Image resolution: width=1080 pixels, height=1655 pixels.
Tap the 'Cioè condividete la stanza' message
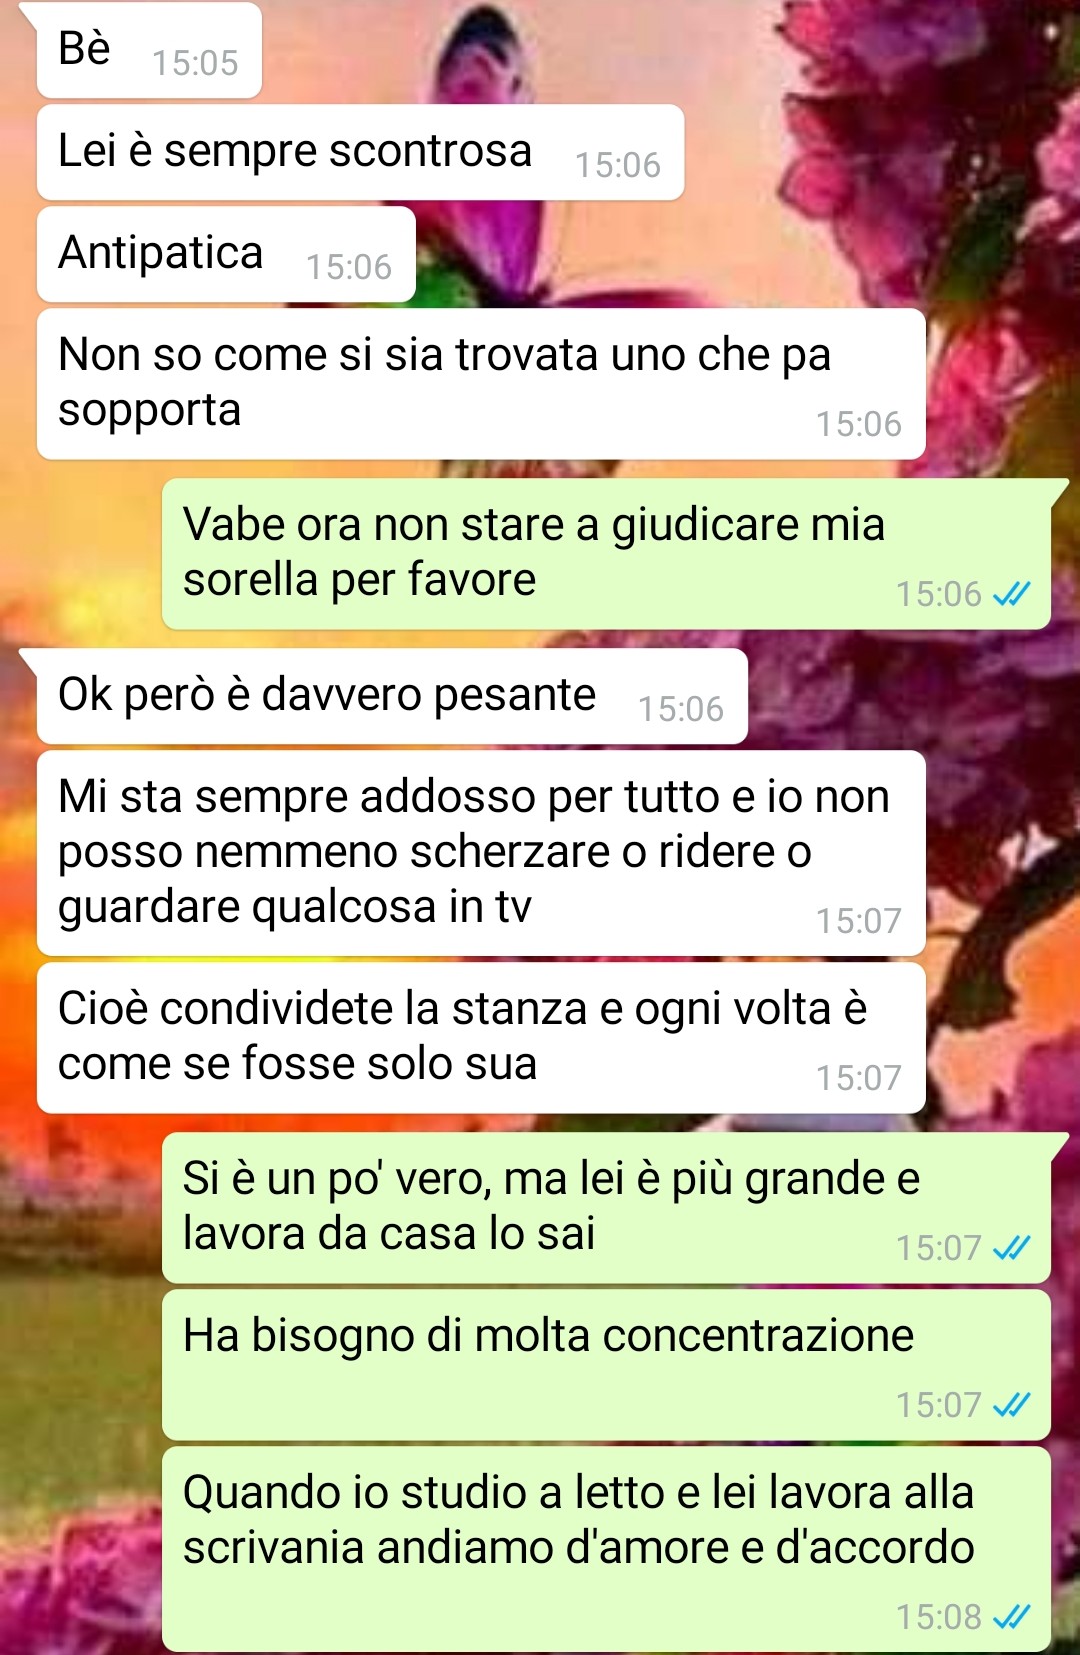(481, 1038)
